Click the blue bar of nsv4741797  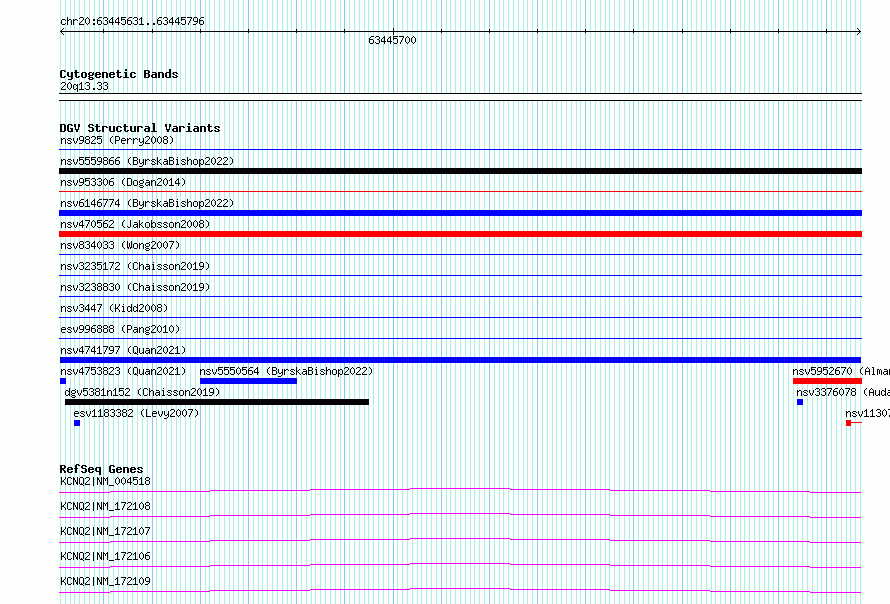(460, 360)
